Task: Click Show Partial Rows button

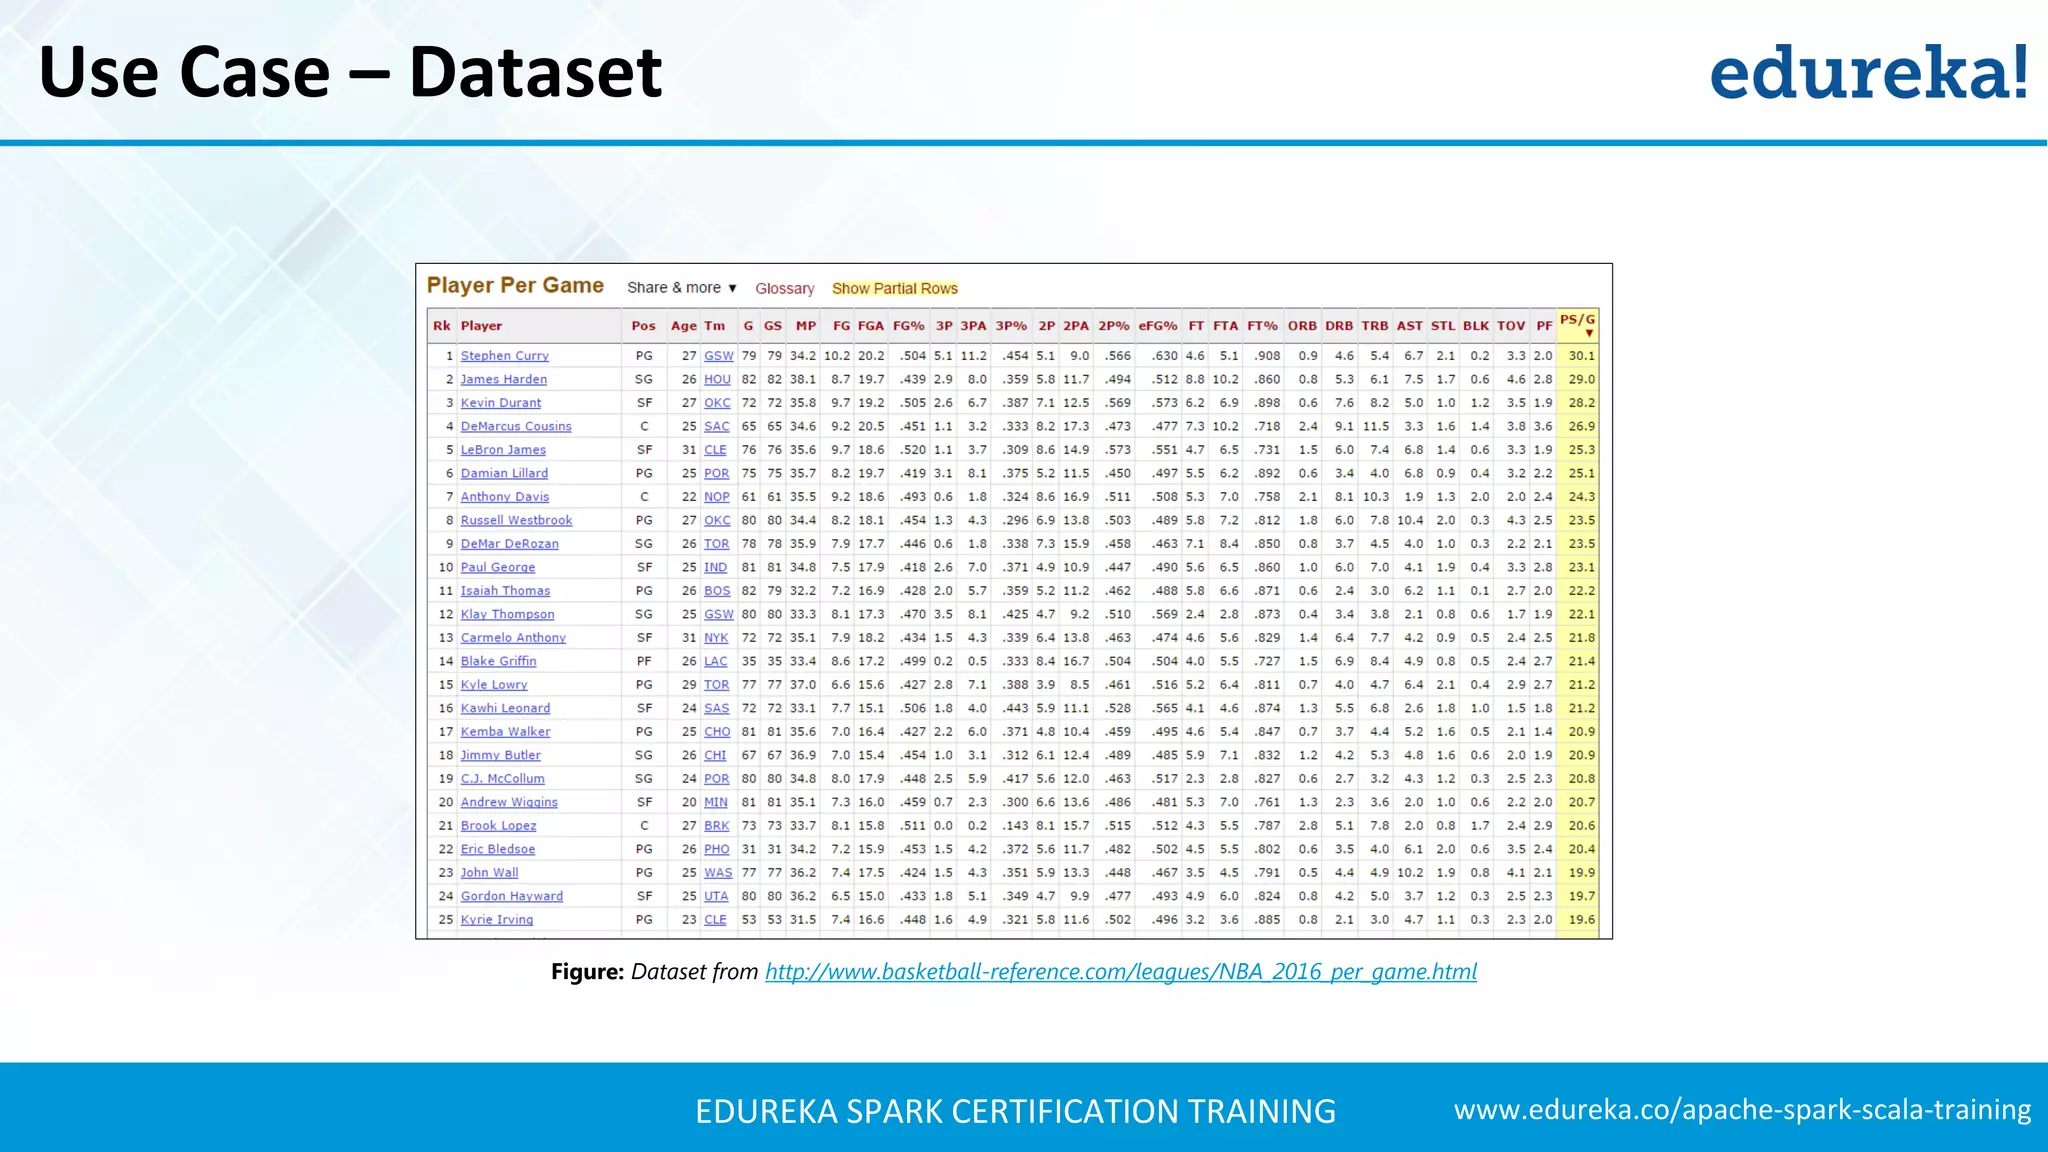Action: 894,289
